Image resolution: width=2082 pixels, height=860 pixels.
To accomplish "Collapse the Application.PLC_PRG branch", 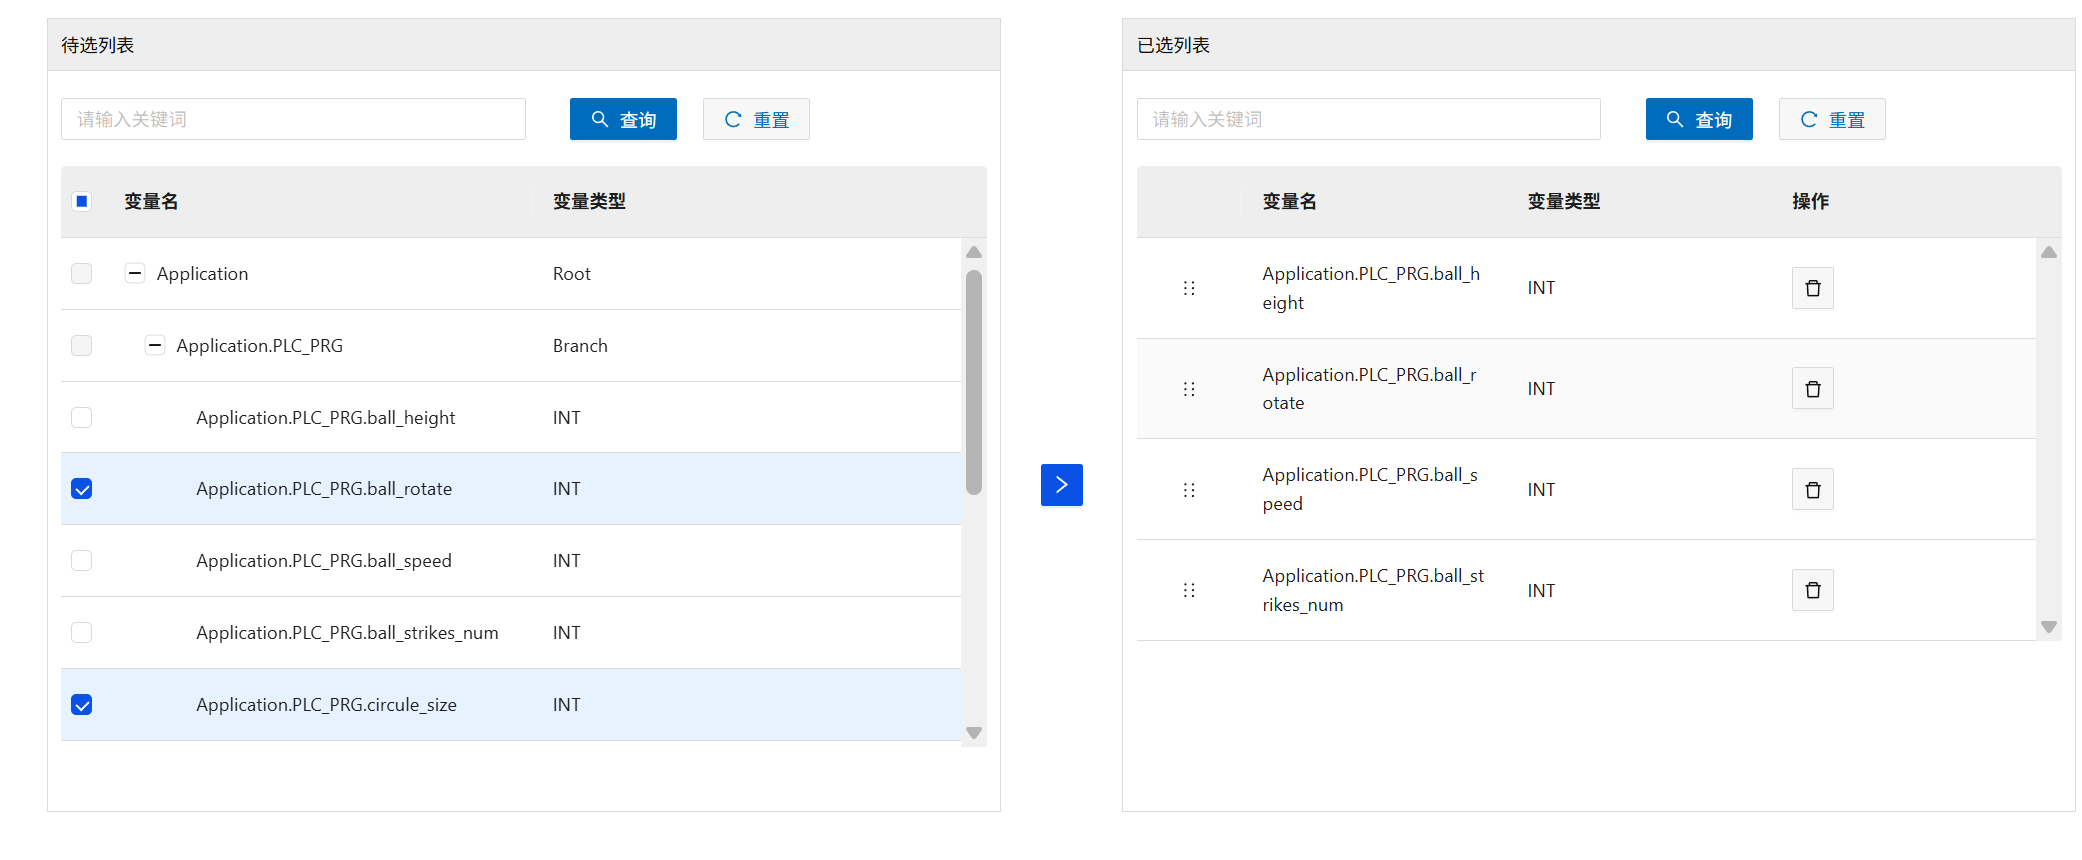I will pyautogui.click(x=155, y=345).
